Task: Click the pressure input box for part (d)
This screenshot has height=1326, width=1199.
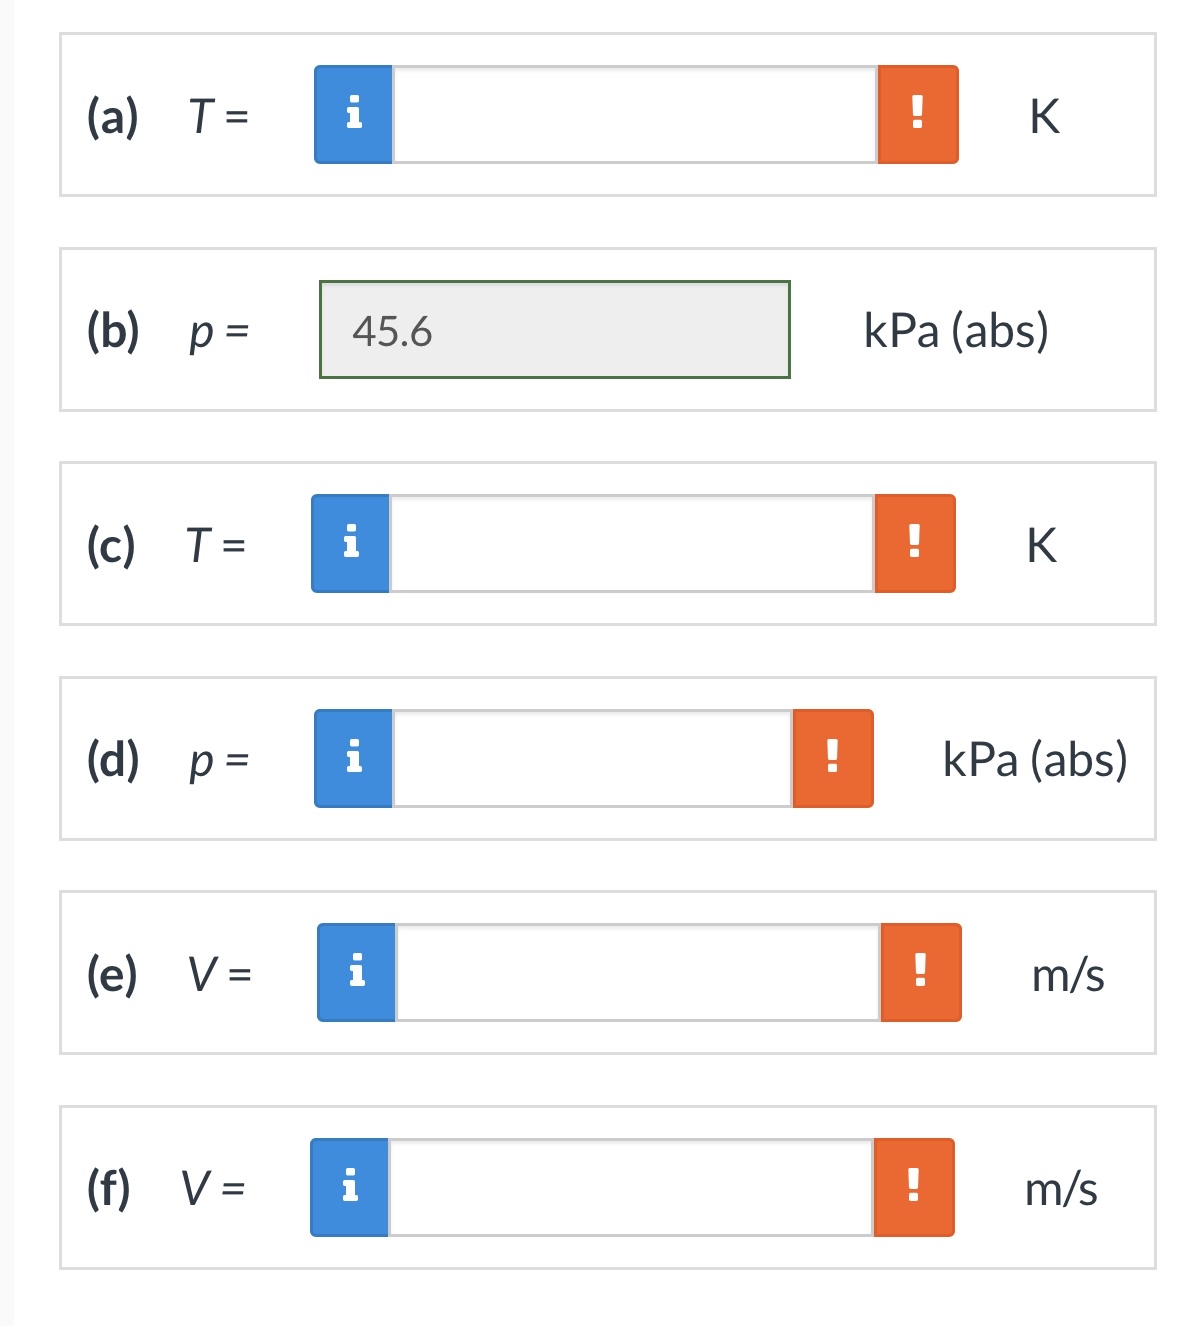Action: pyautogui.click(x=593, y=760)
